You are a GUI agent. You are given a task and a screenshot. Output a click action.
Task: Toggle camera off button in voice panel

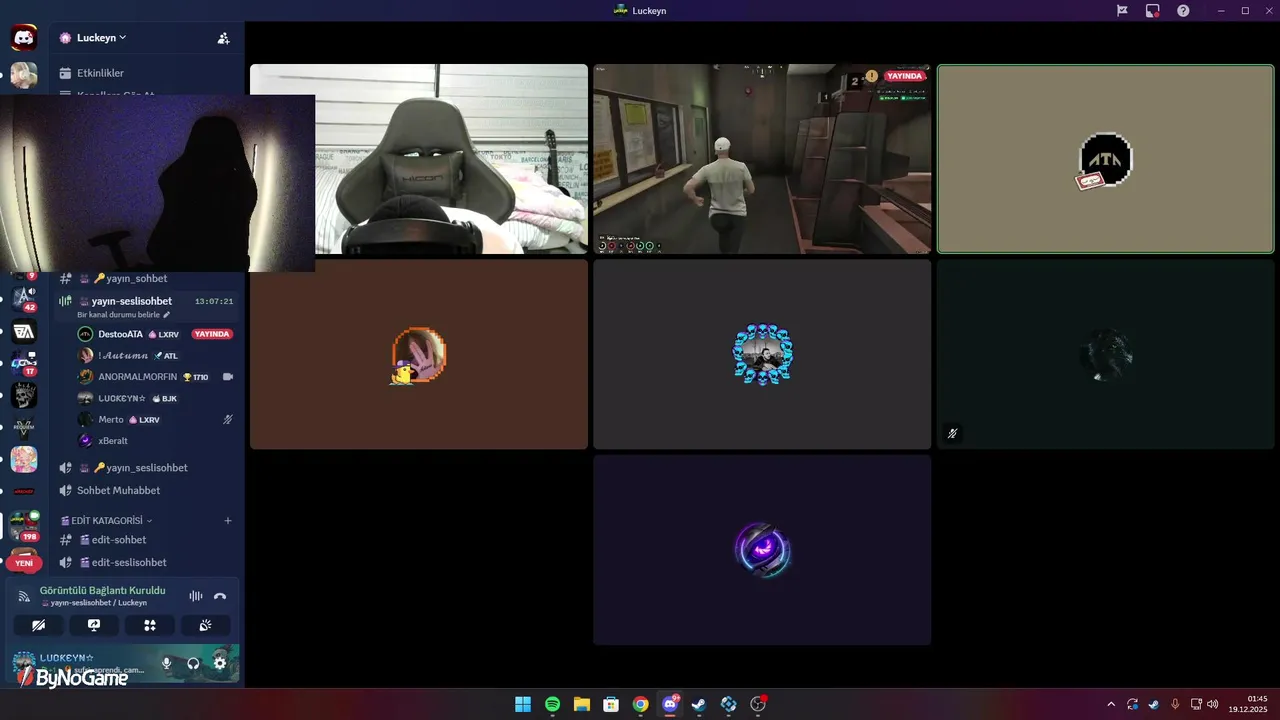(38, 625)
